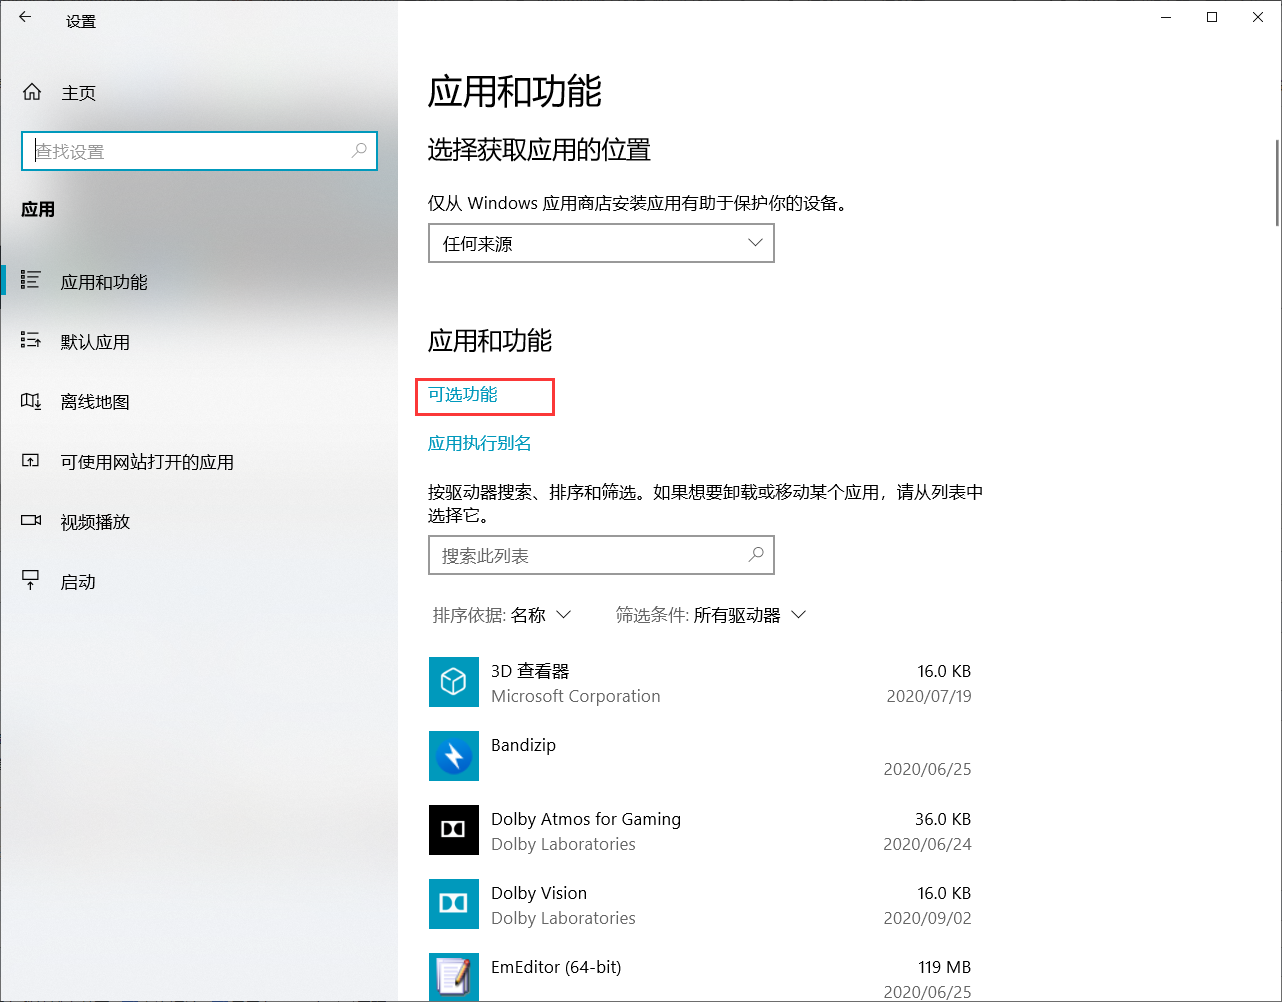This screenshot has width=1282, height=1002.
Task: Click the Dolby Atmos for Gaming icon
Action: click(x=454, y=830)
